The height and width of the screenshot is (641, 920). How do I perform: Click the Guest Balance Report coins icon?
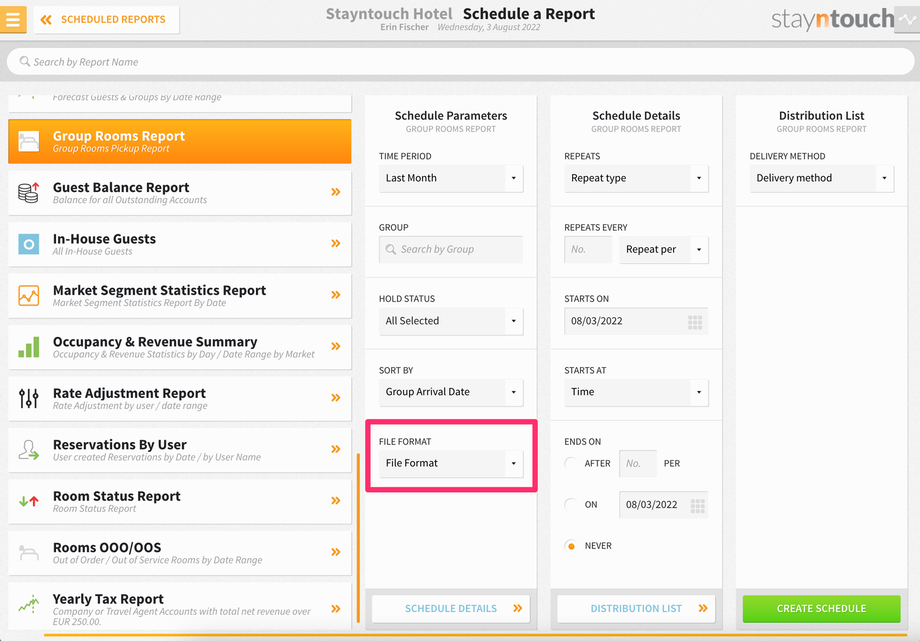pyautogui.click(x=28, y=193)
